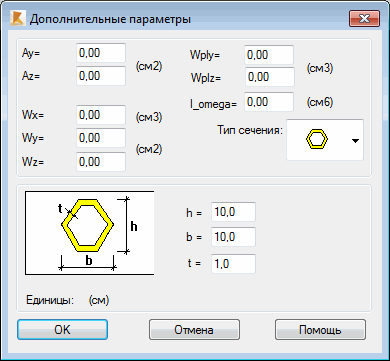
Task: Select the b = dimension field
Action: [x=233, y=237]
